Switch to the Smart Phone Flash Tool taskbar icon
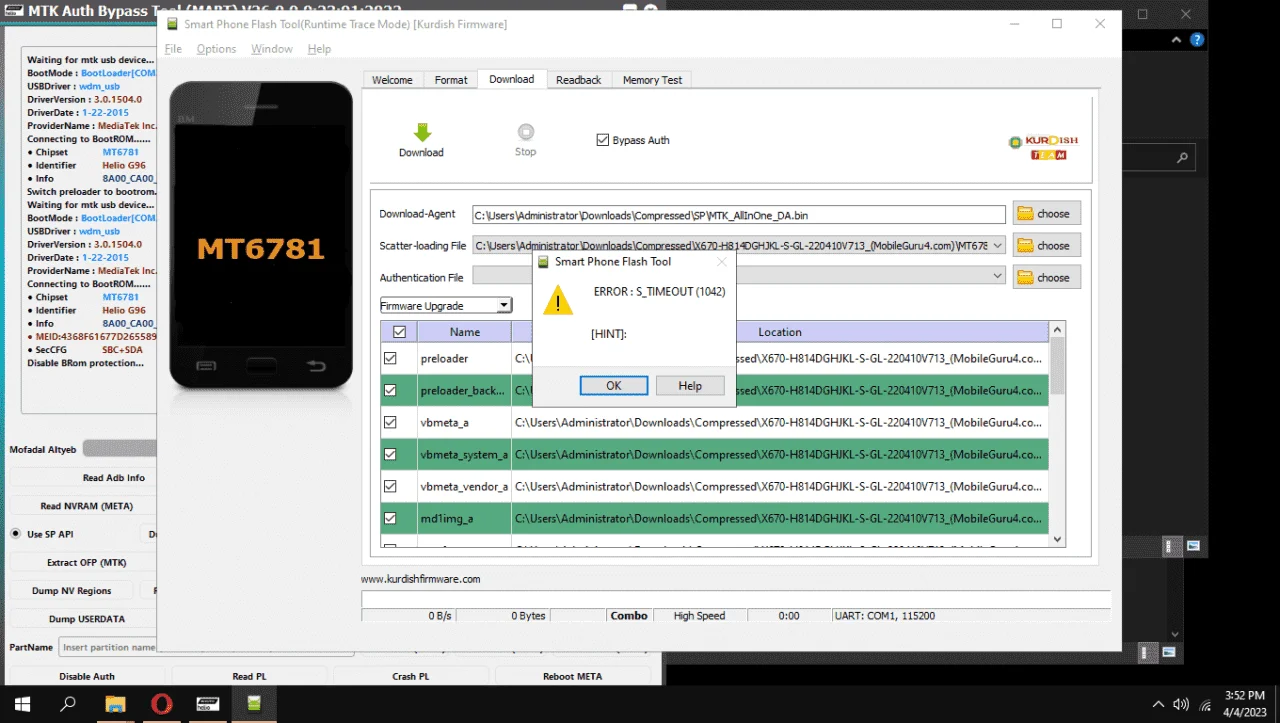1280x723 pixels. (x=254, y=703)
